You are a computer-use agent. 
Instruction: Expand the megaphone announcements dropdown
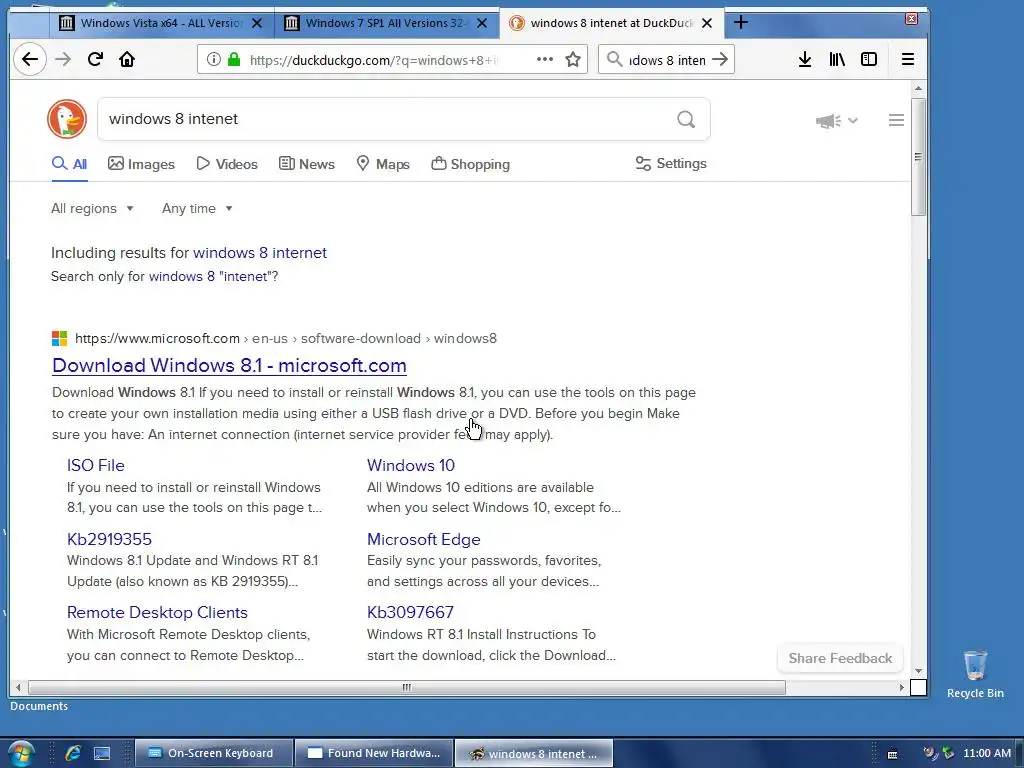(837, 121)
